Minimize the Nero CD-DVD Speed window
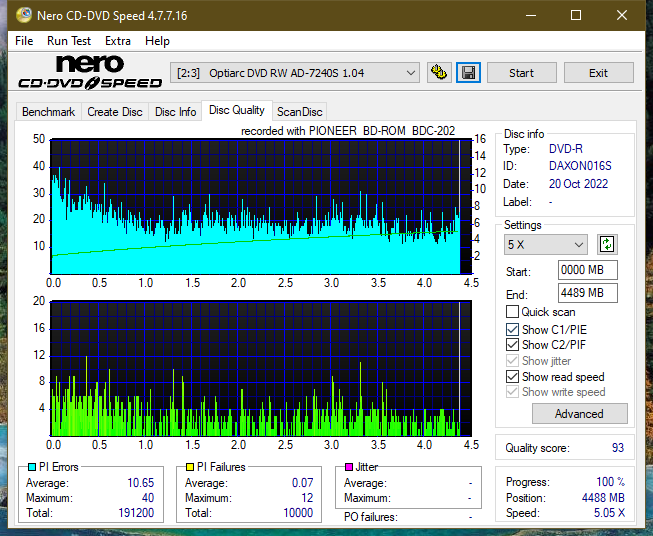 [531, 15]
